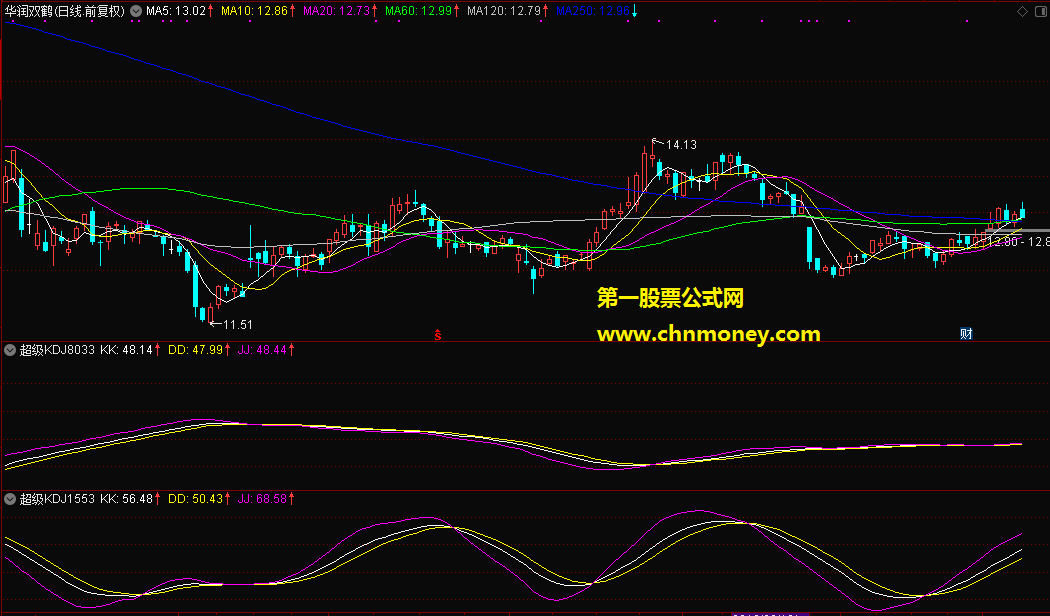Screen dimensions: 1050x616
Task: Click DD: 47.99 in KDJ8033 panel
Action: point(195,350)
